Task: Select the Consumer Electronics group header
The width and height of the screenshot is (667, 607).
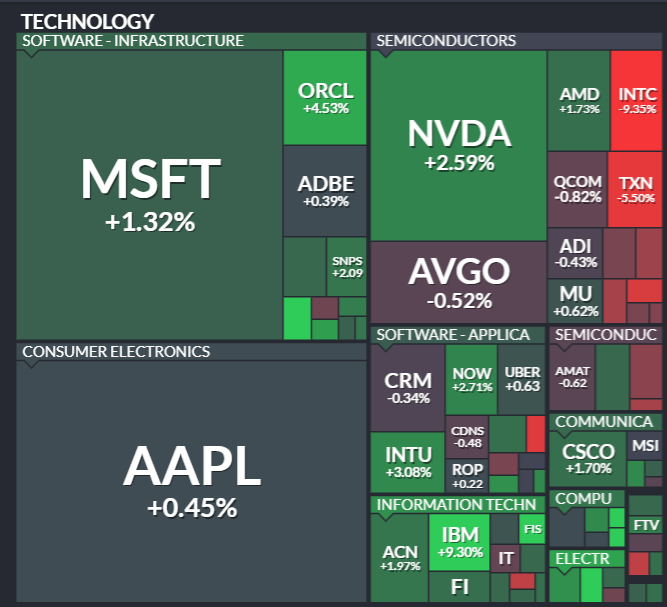Action: point(116,351)
